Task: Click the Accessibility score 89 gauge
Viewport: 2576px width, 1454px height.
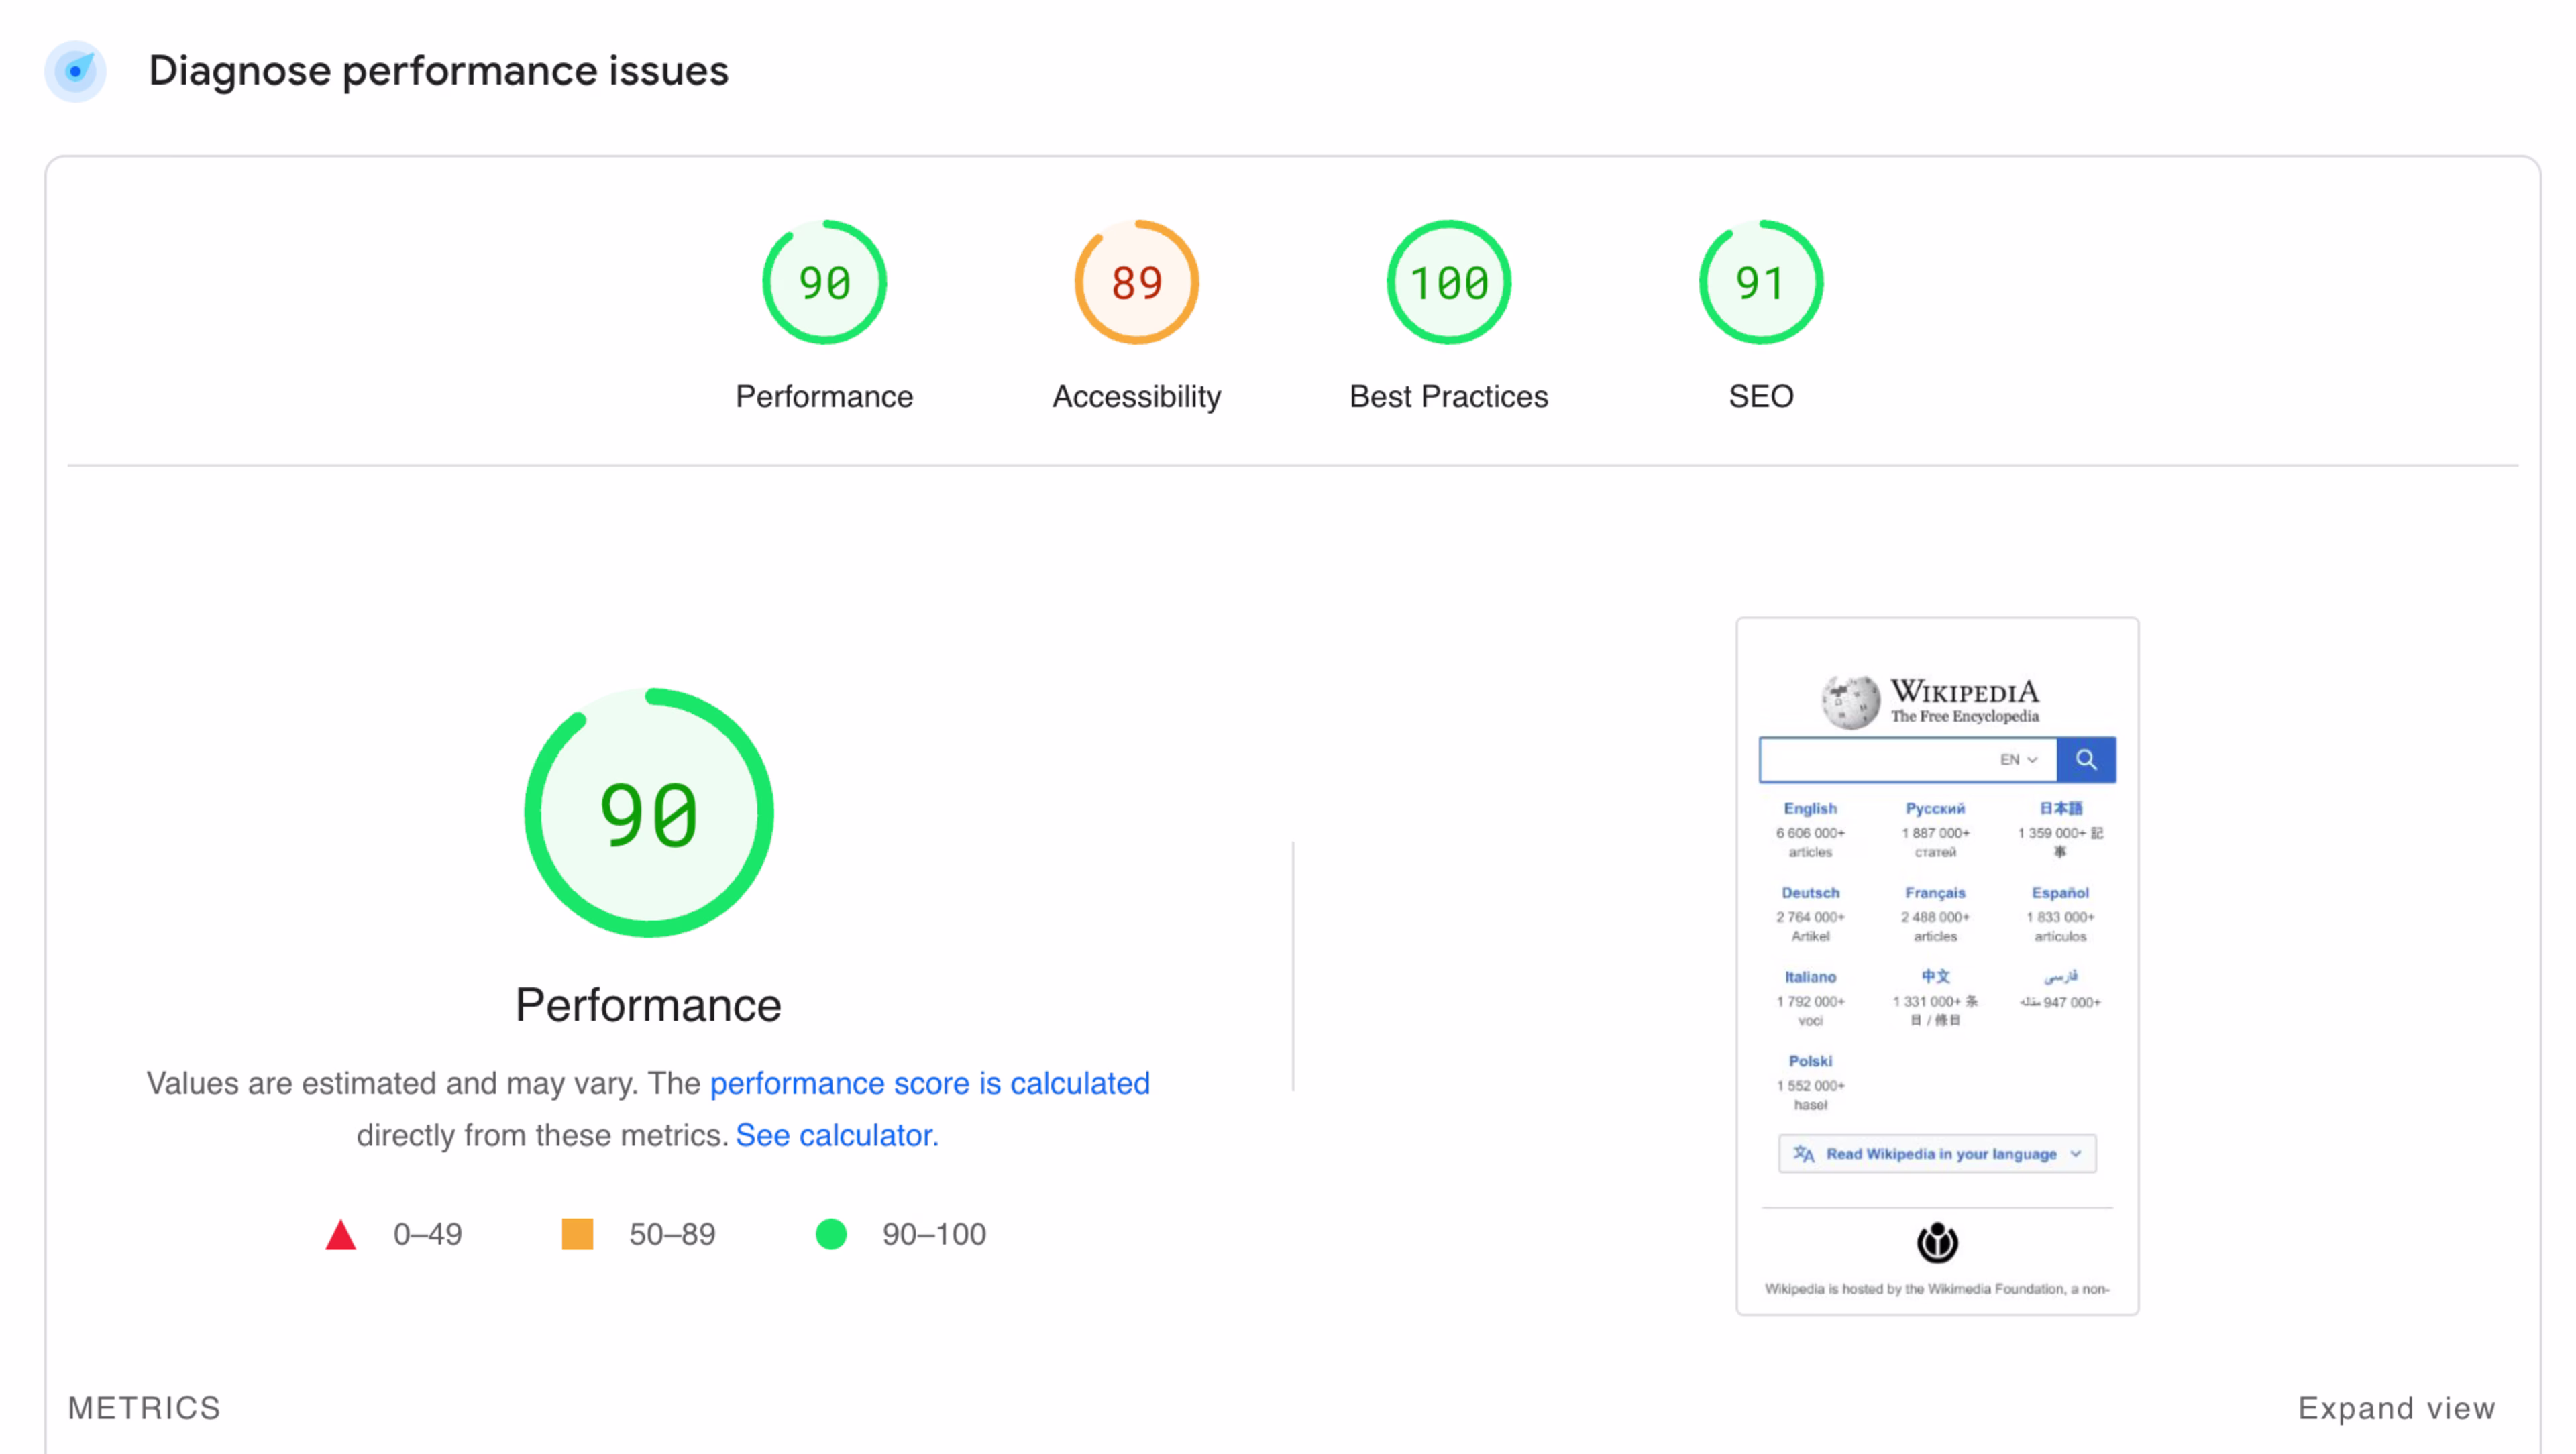Action: [1136, 283]
